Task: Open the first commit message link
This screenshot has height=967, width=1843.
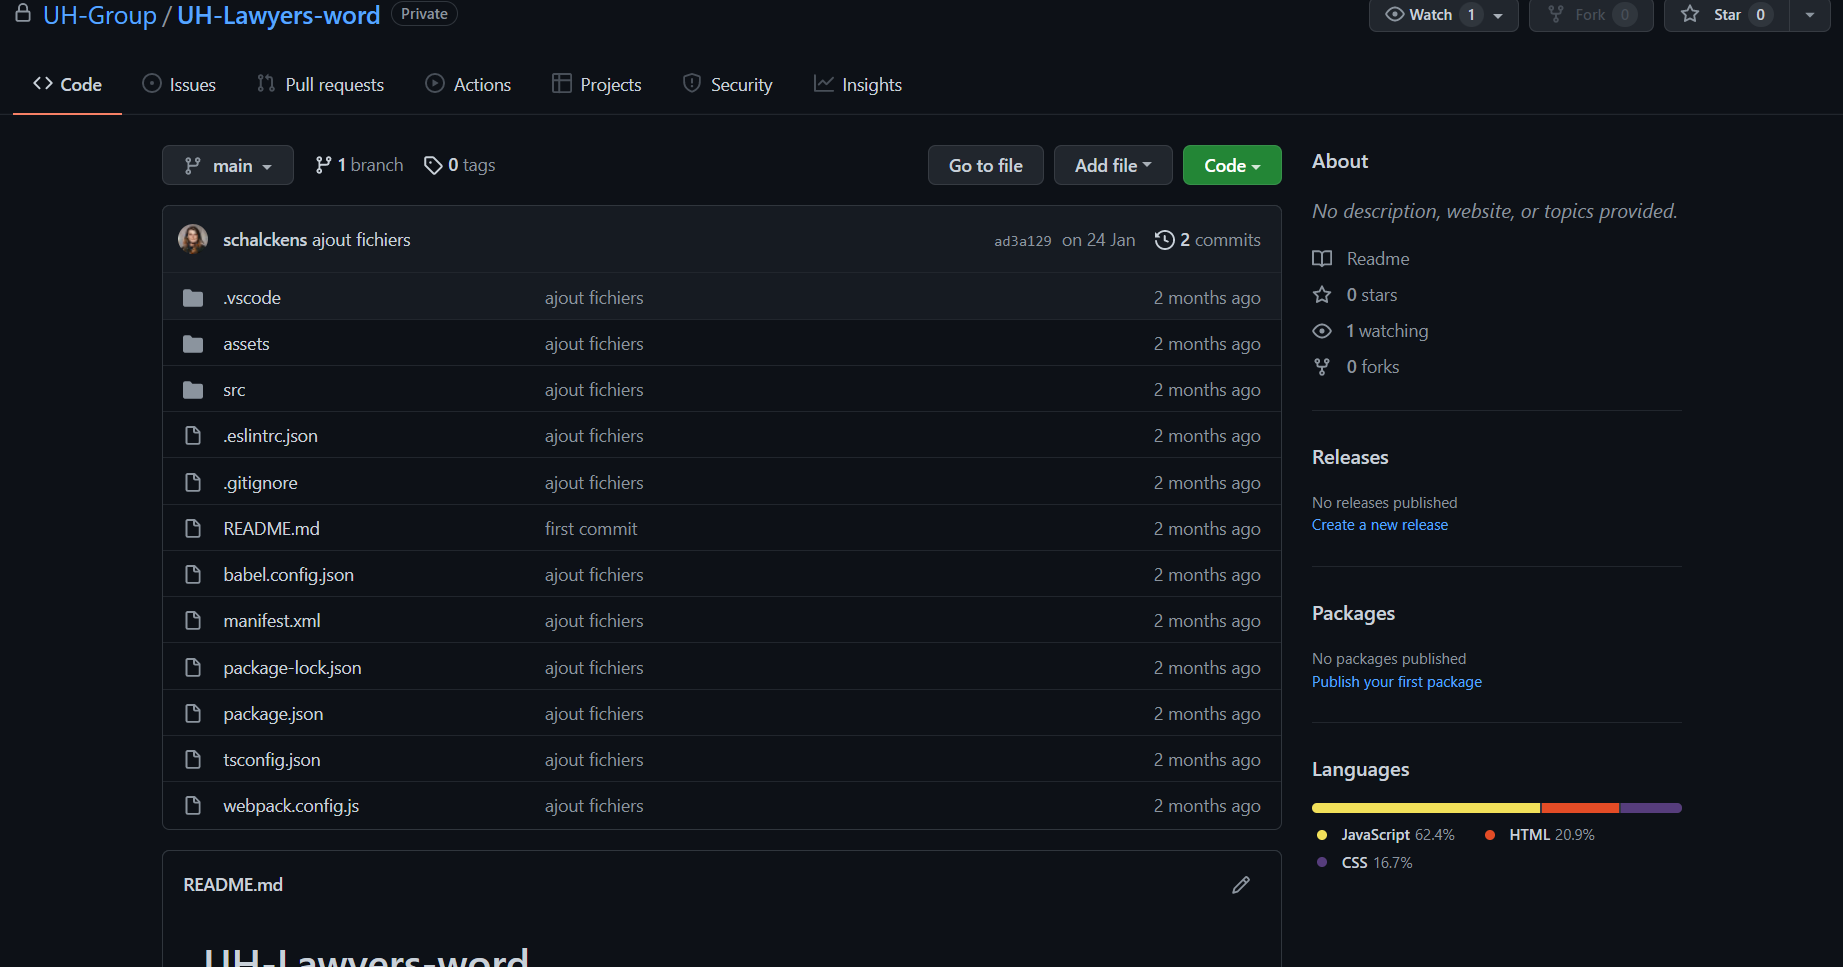Action: click(591, 529)
